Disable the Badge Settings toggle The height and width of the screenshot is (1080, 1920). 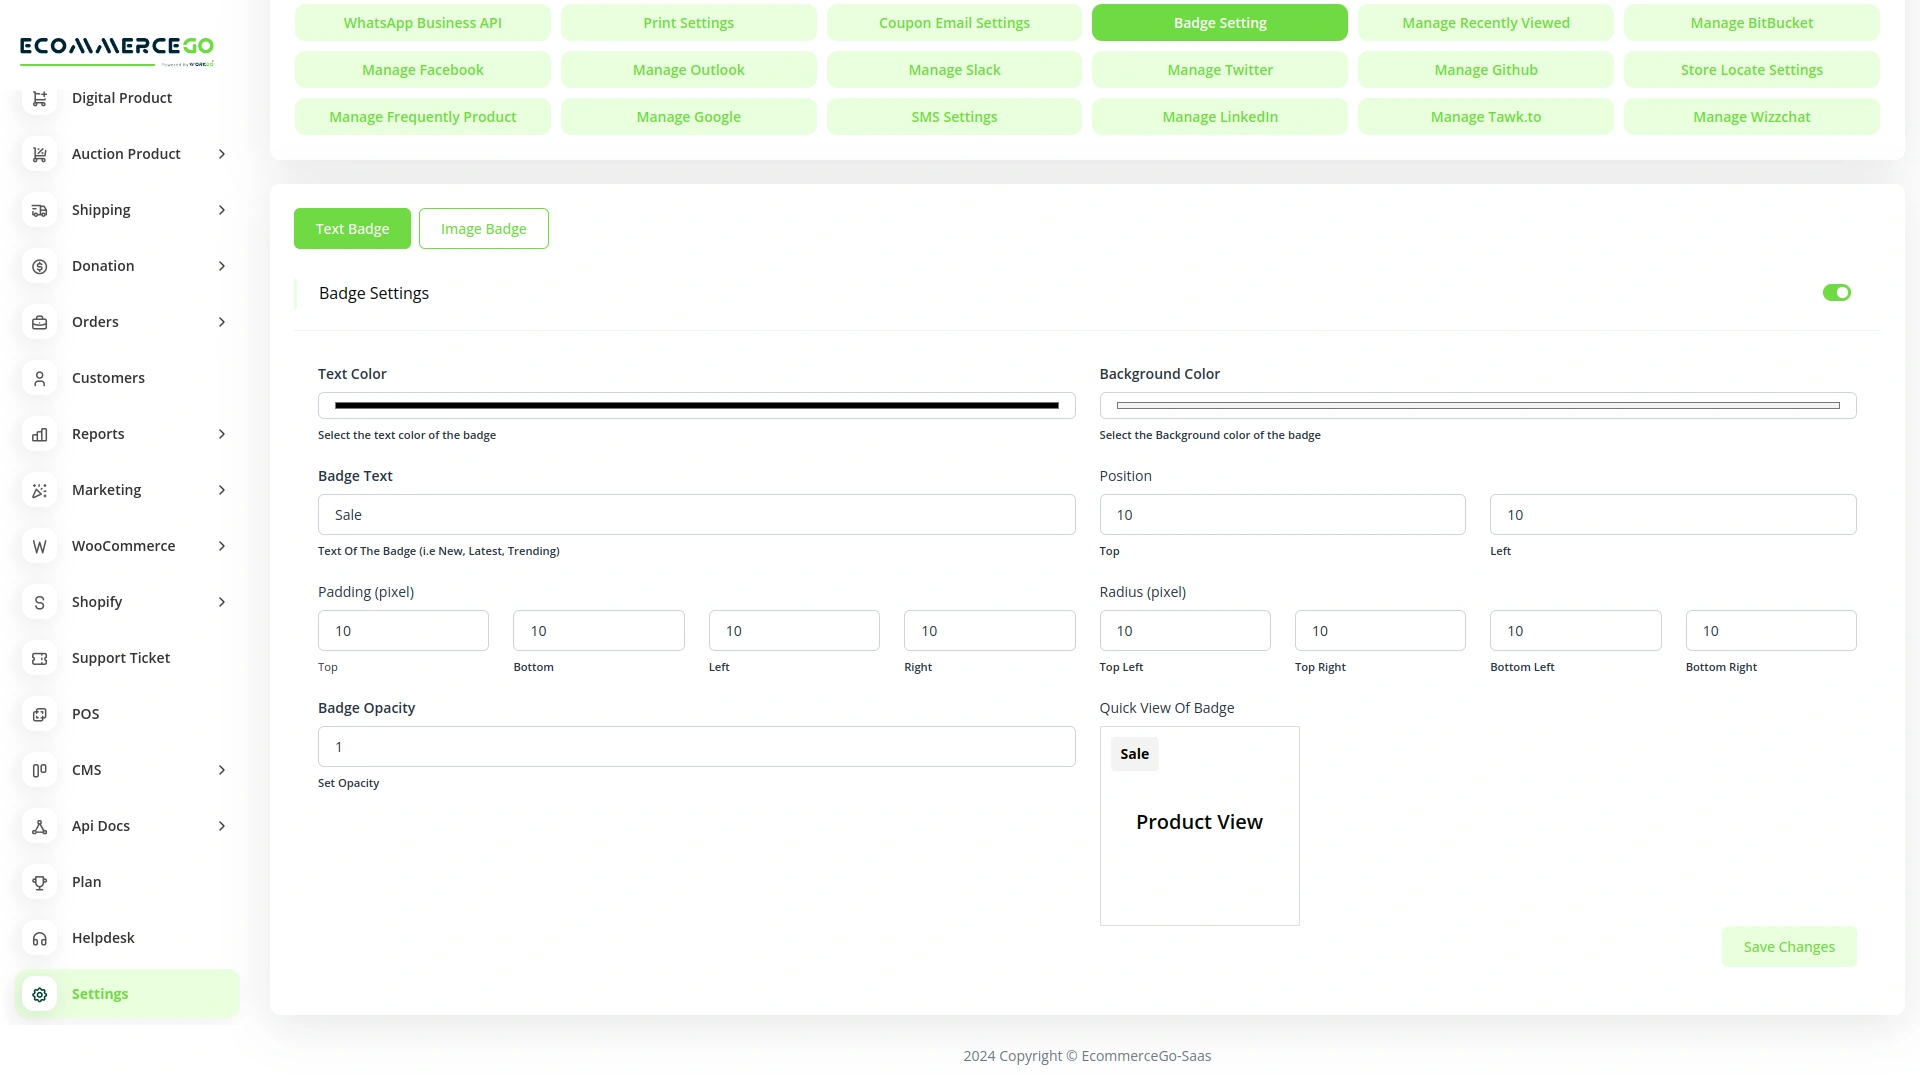coord(1836,292)
